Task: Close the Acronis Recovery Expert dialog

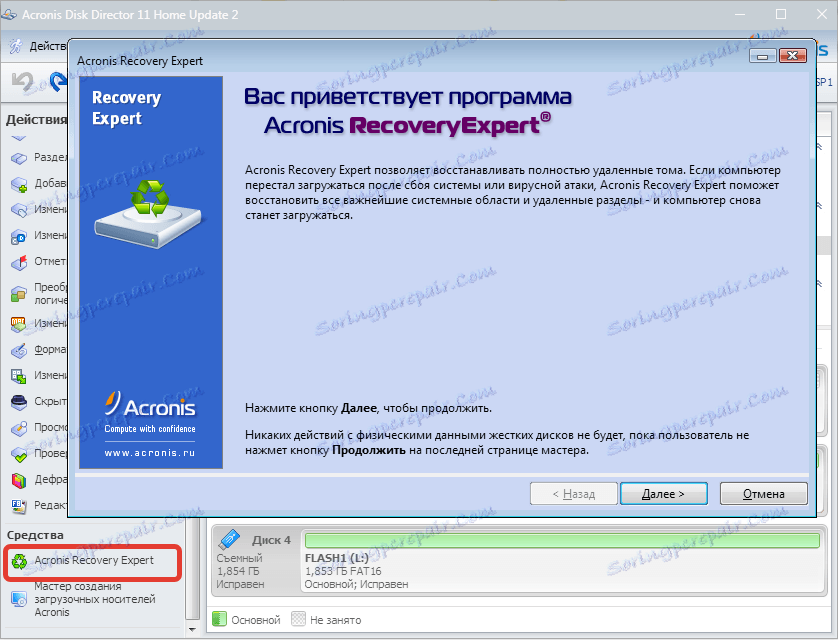Action: tap(793, 56)
